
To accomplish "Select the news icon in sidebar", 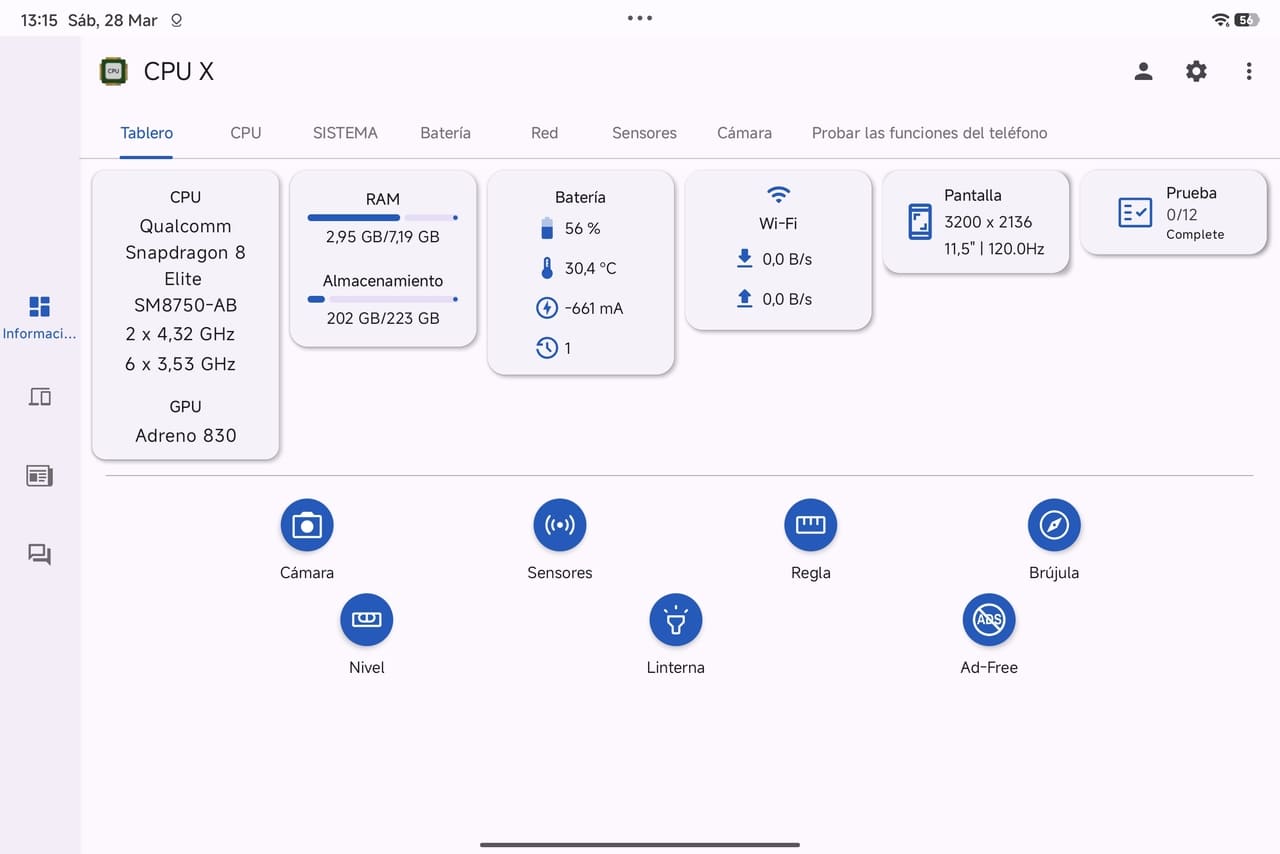I will [x=39, y=476].
